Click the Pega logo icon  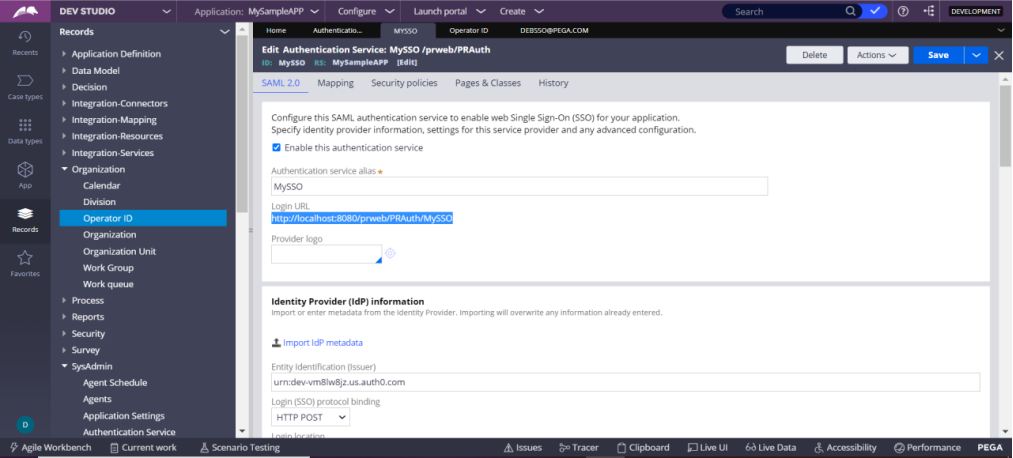pos(25,11)
